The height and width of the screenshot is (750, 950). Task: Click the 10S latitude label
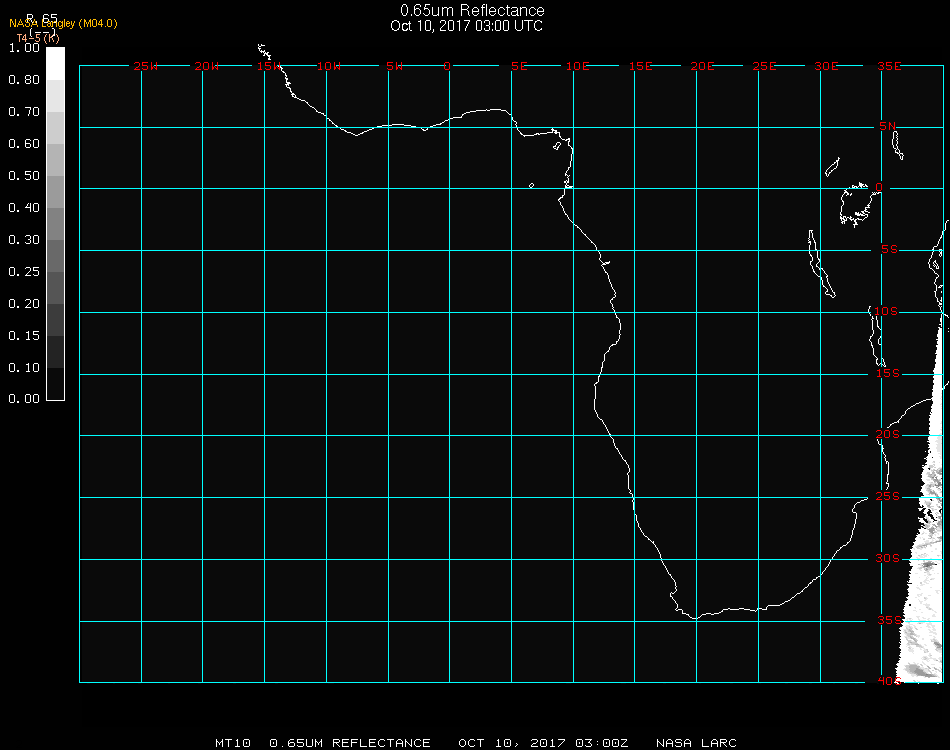coord(886,311)
